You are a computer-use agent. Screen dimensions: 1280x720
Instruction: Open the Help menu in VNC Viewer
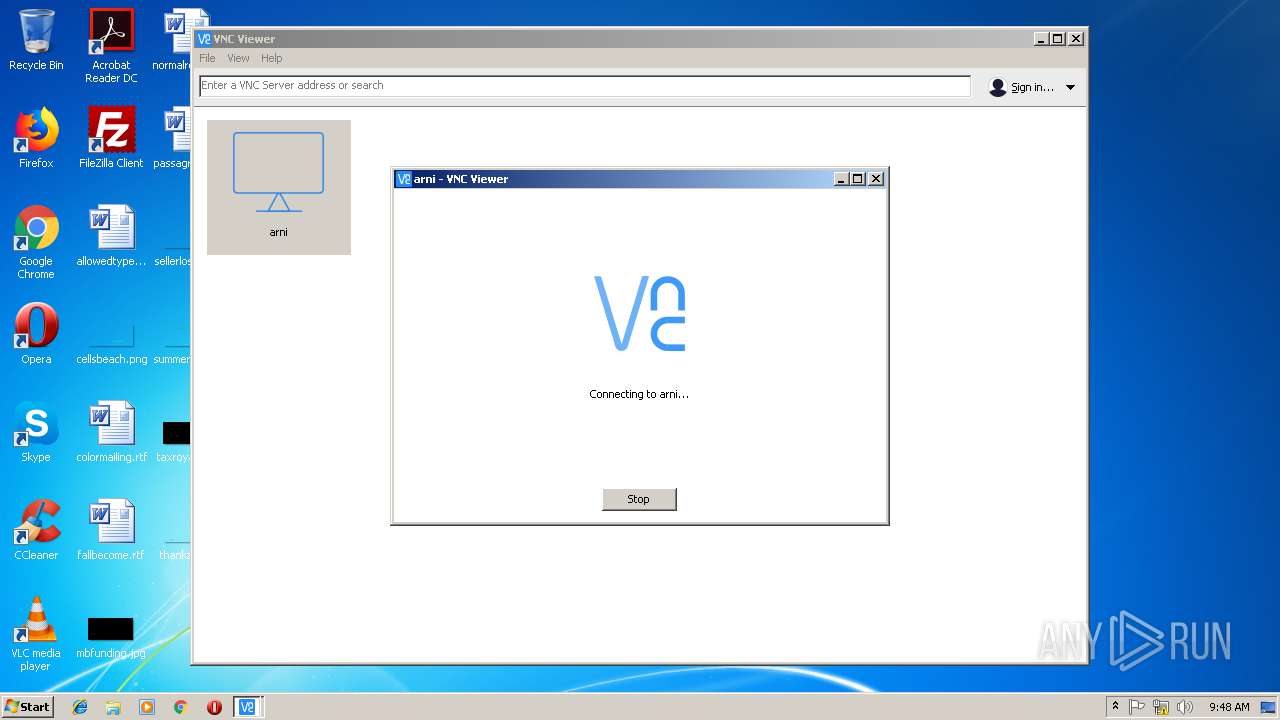click(272, 58)
